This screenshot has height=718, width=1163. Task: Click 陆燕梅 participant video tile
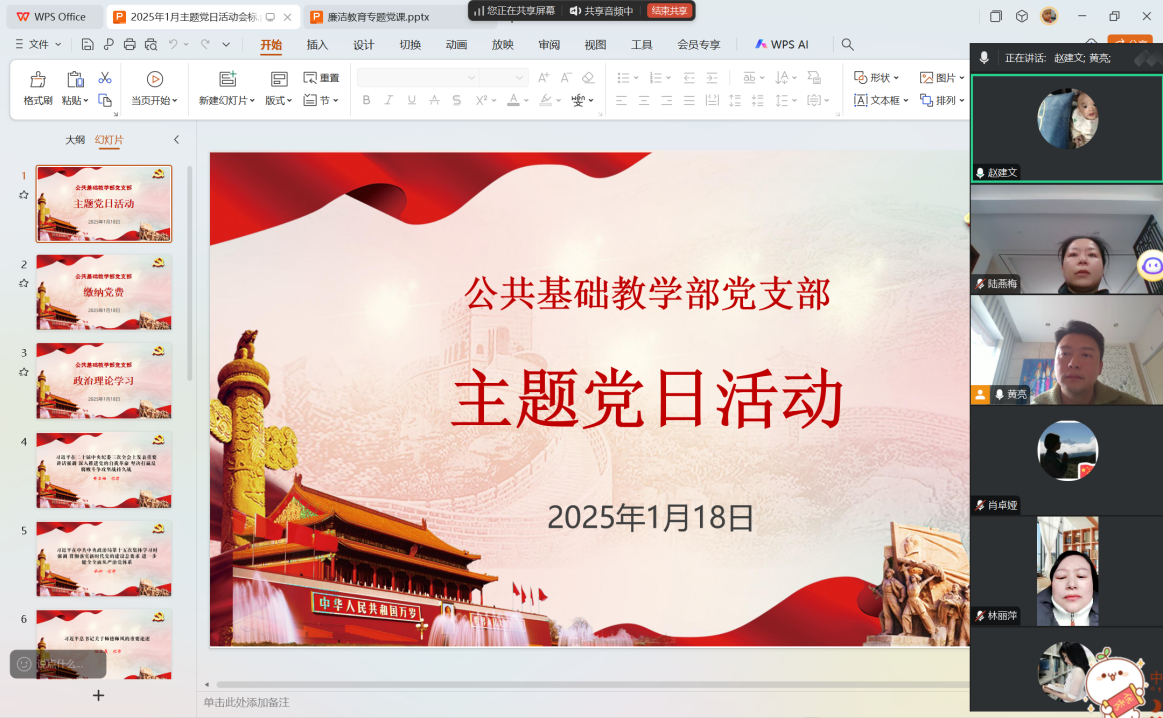point(1067,239)
